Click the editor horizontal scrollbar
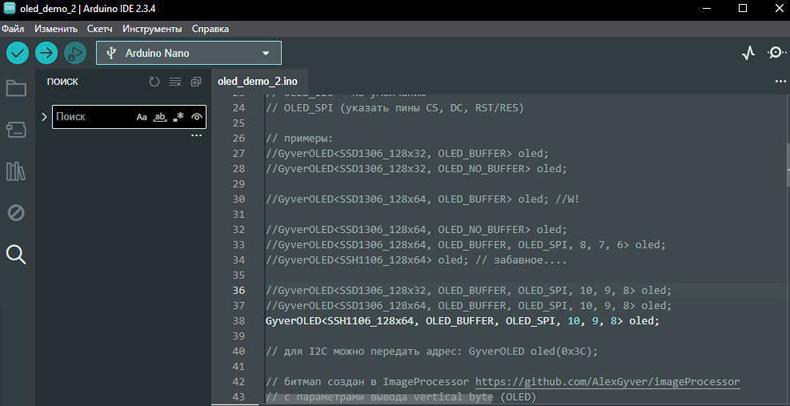The height and width of the screenshot is (406, 790). pos(379,398)
